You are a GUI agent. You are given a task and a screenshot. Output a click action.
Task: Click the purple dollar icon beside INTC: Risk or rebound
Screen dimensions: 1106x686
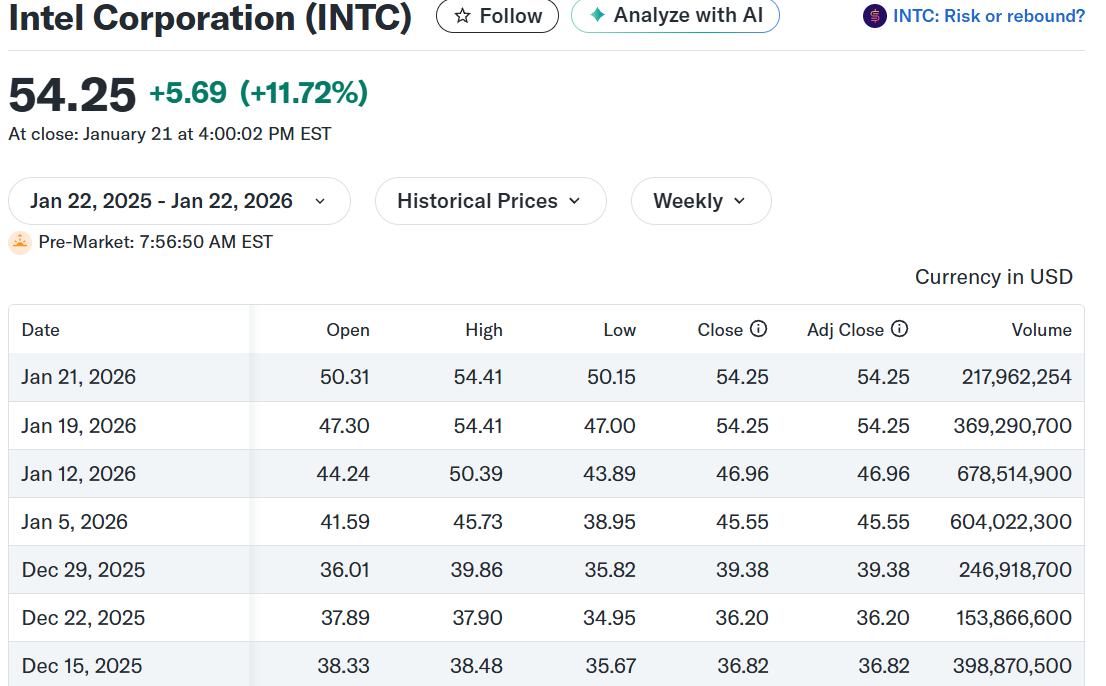pos(875,16)
